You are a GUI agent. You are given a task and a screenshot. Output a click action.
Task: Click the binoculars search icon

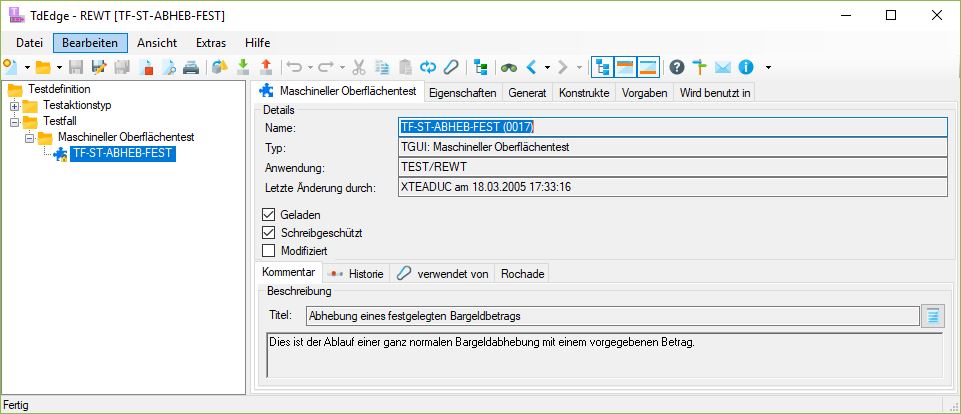click(509, 67)
